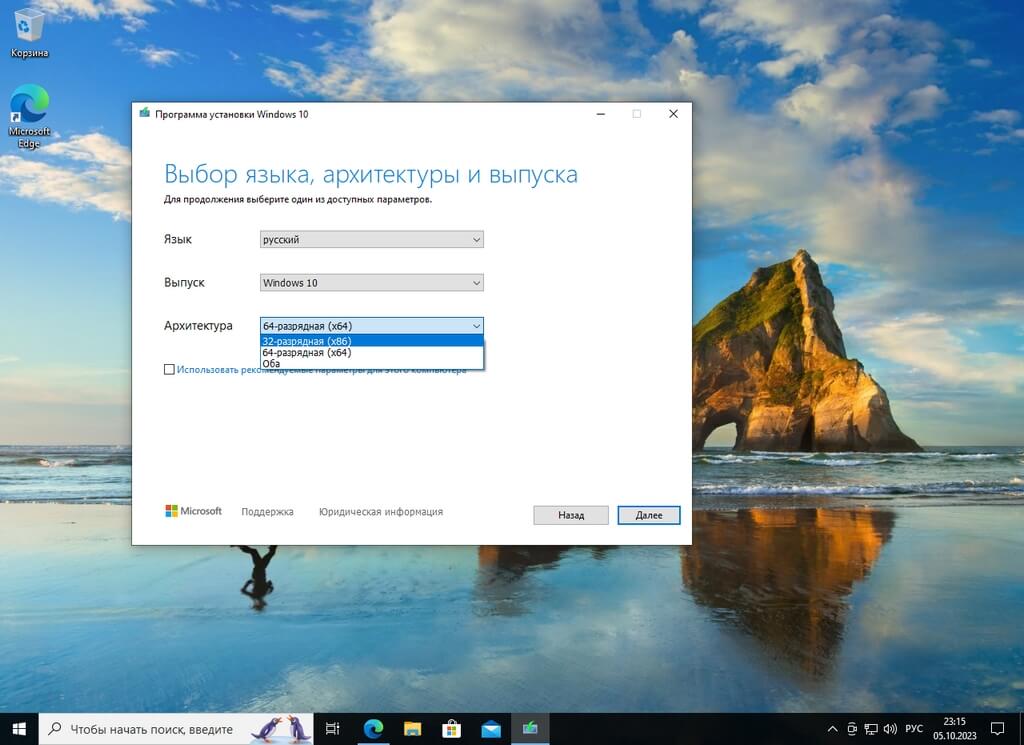
Task: Expand the Выпуск (edition) dropdown
Action: [x=476, y=283]
